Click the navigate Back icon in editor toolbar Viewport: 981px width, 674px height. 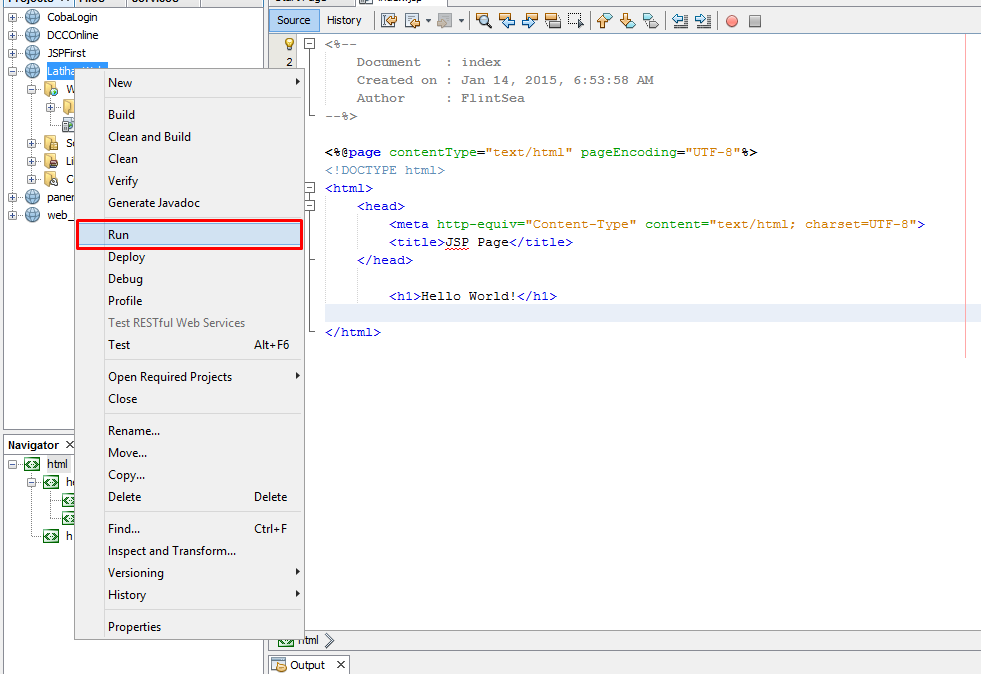pyautogui.click(x=412, y=21)
